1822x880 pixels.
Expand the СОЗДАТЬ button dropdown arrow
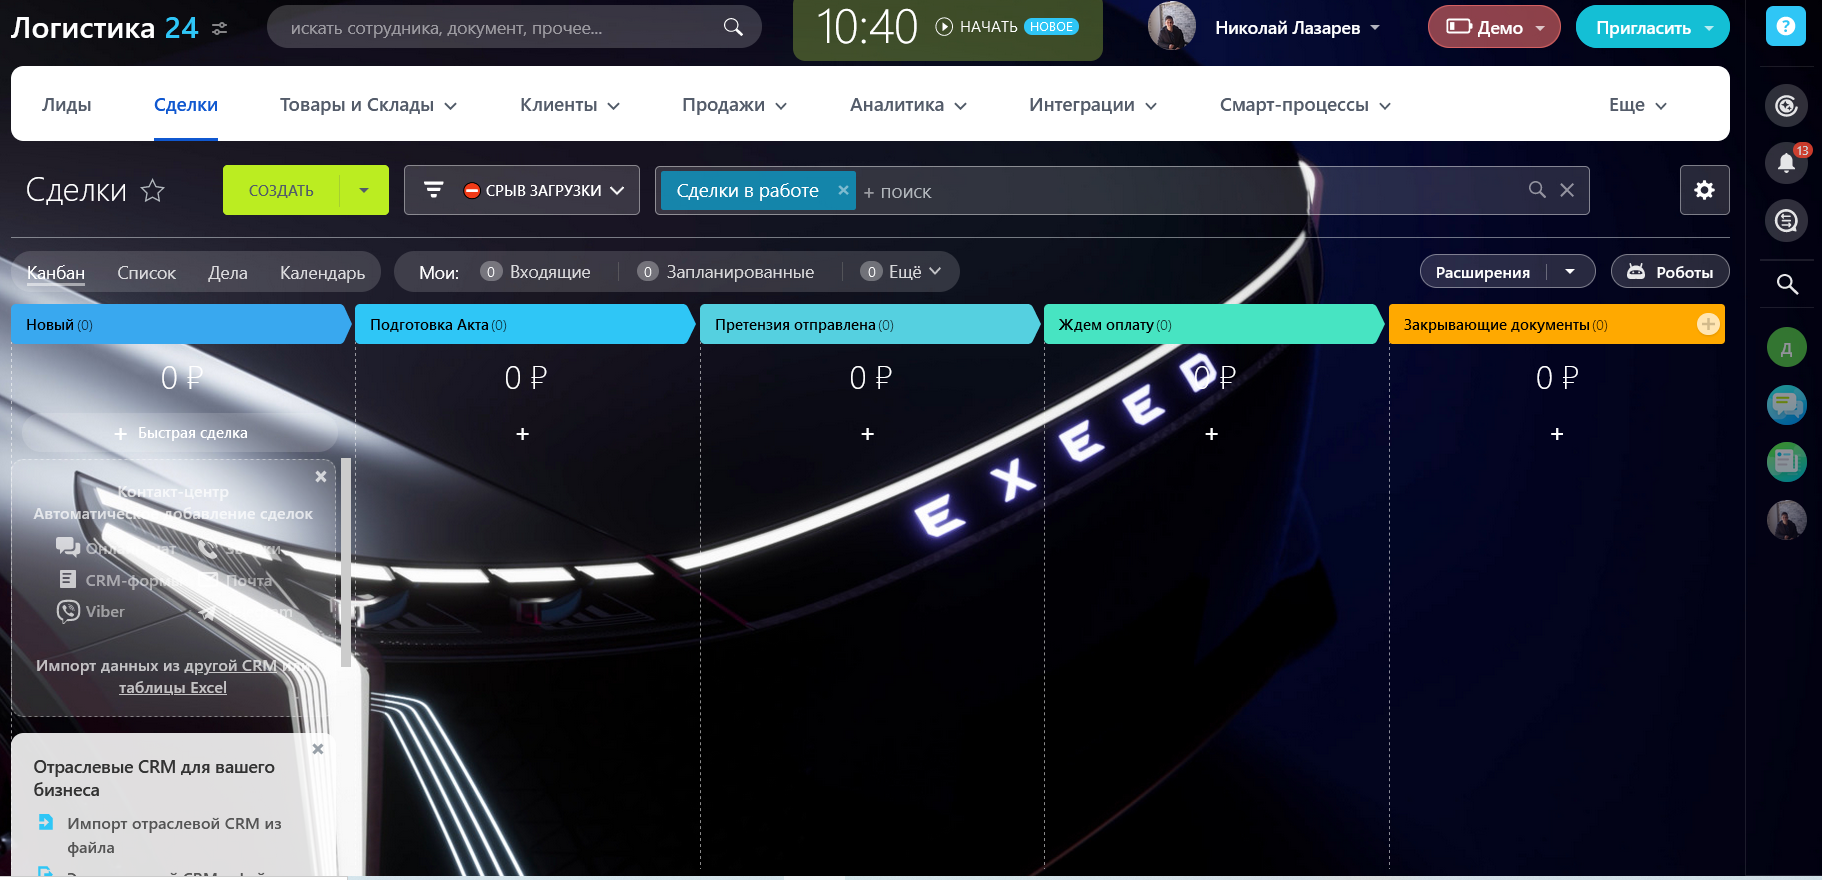[364, 190]
